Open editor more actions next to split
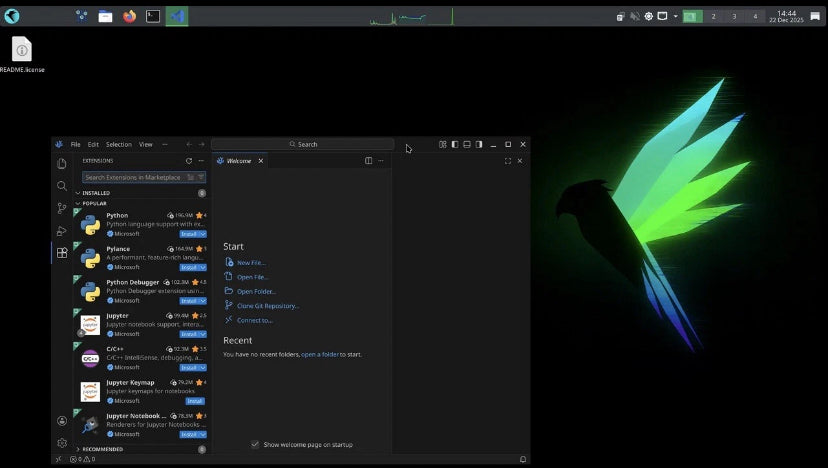 (x=381, y=161)
